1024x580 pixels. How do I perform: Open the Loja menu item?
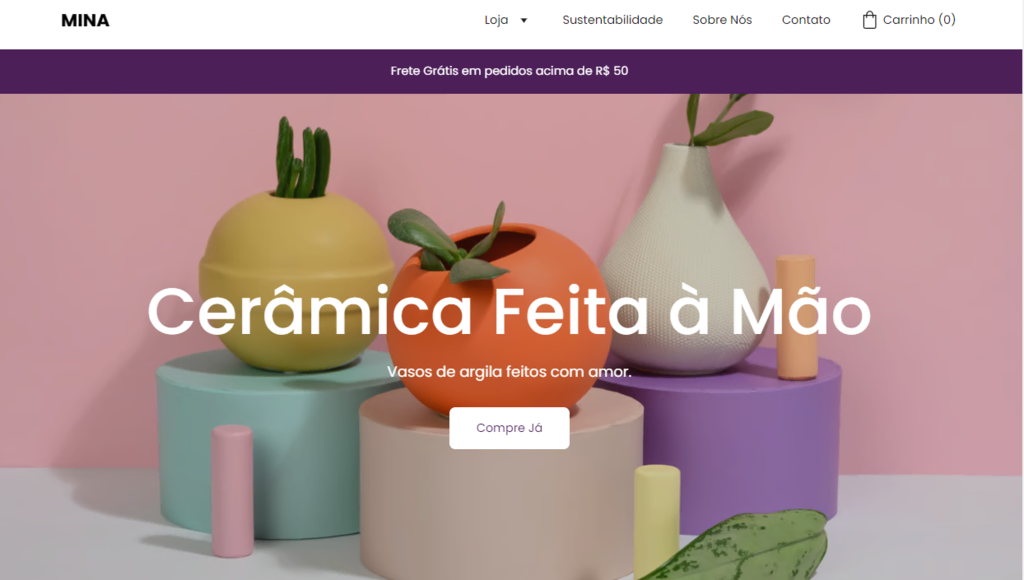(x=496, y=20)
